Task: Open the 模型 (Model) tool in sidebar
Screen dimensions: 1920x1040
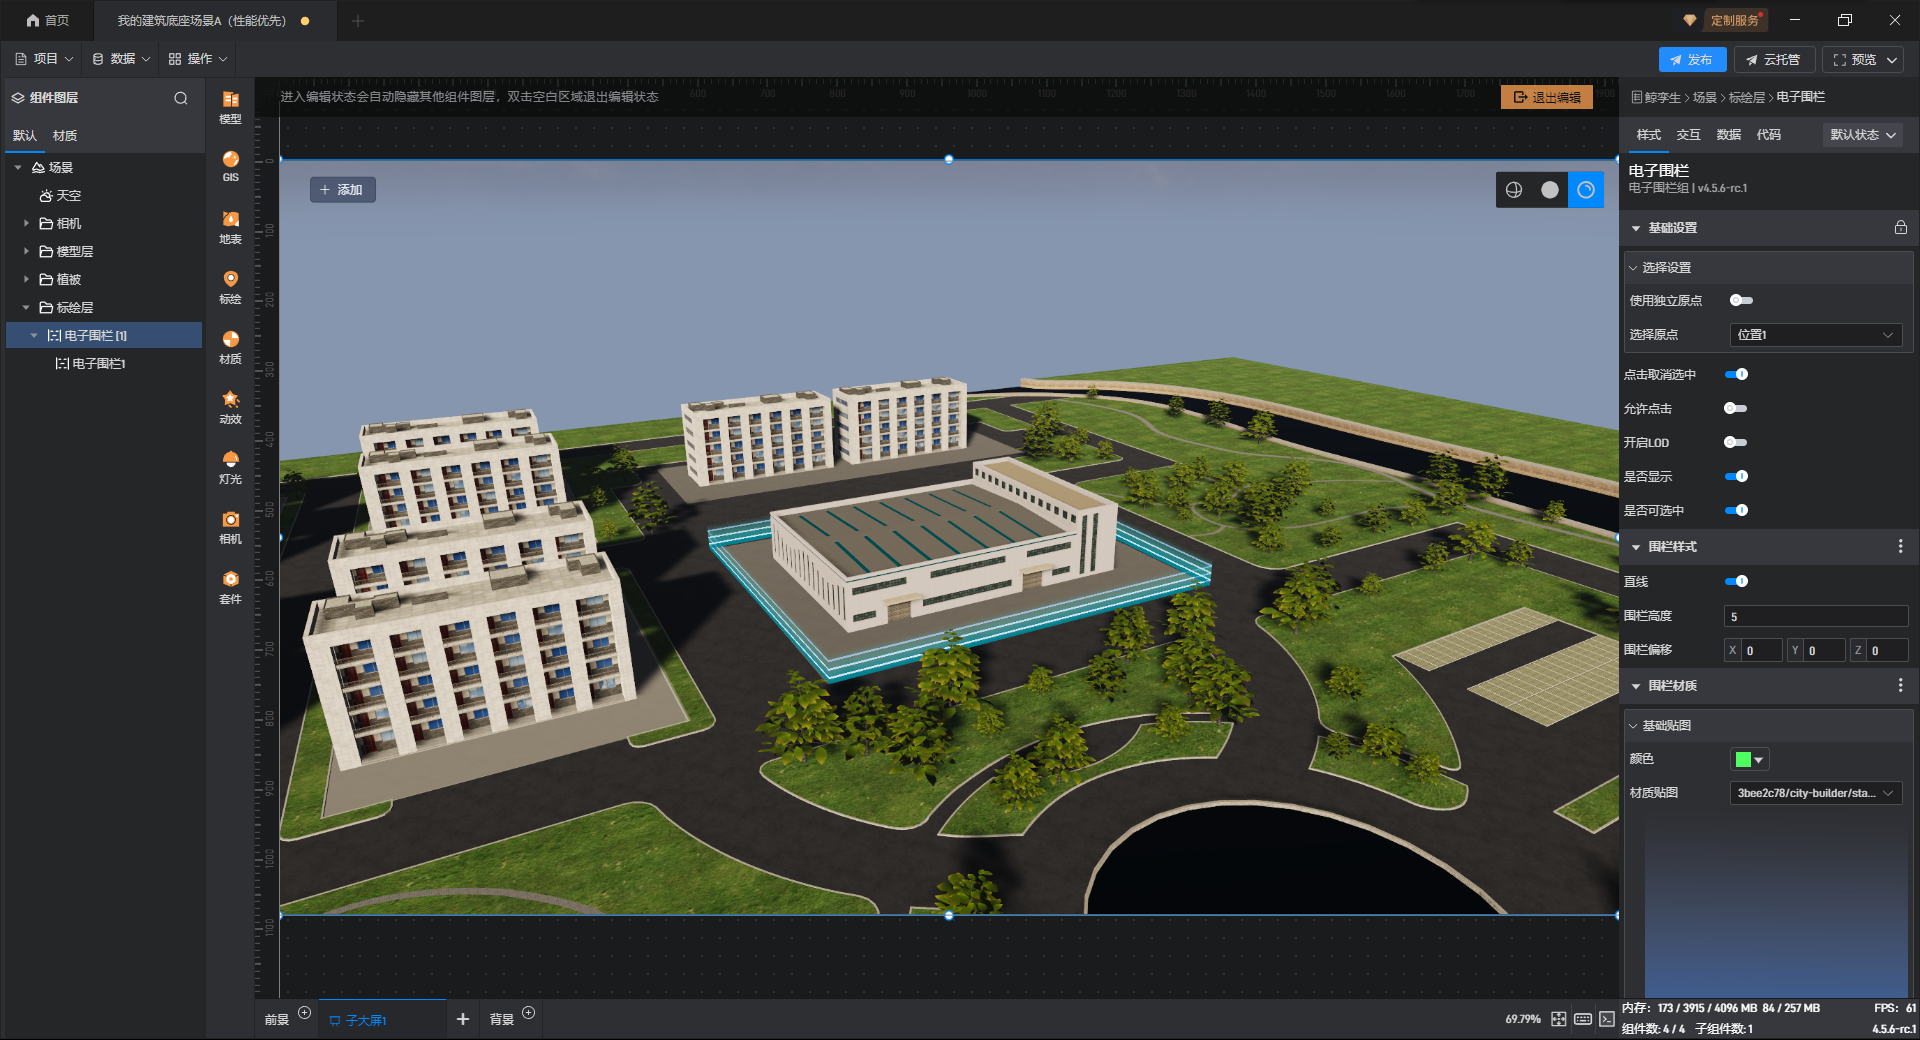Action: pos(230,106)
